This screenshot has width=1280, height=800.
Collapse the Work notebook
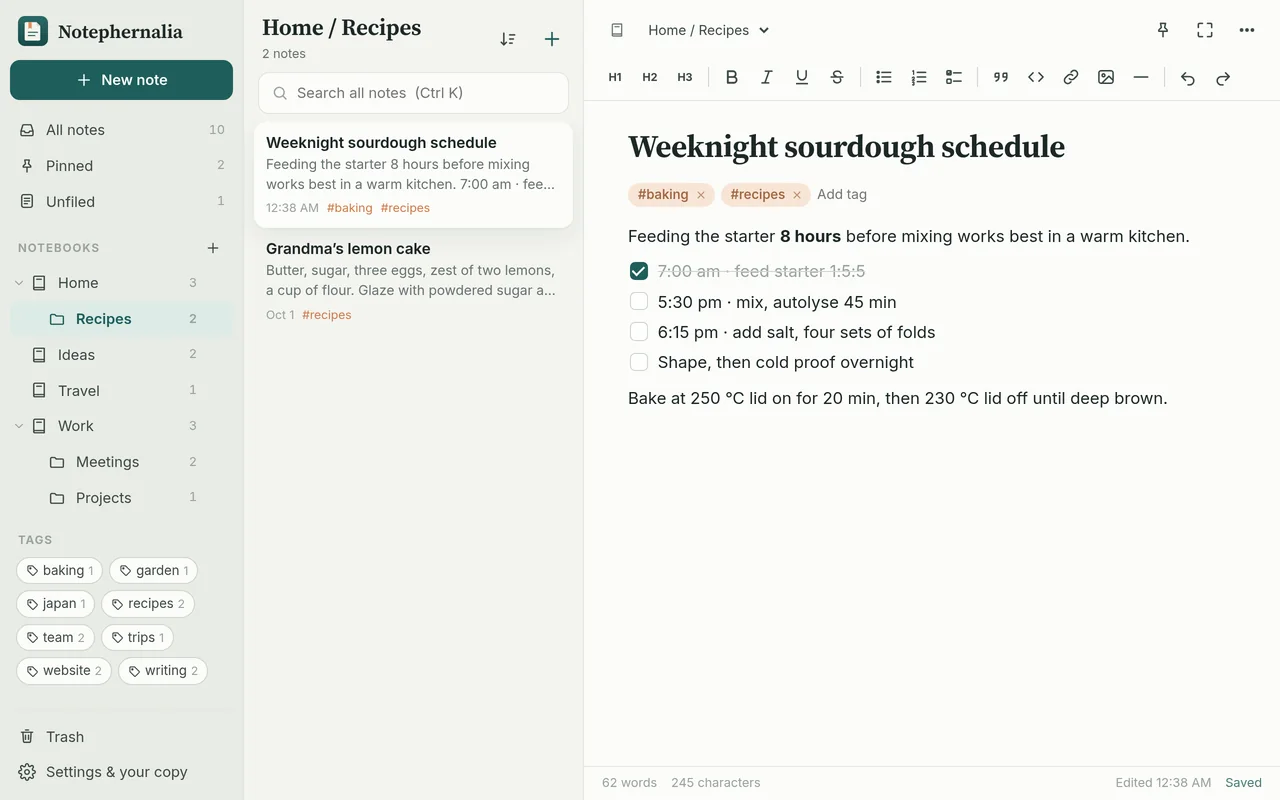point(19,426)
